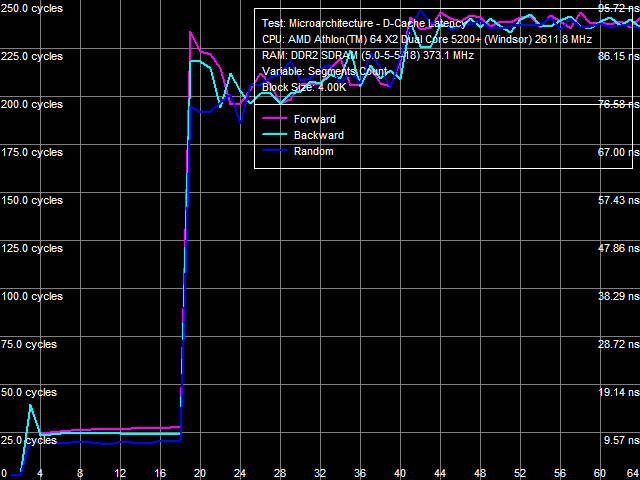This screenshot has width=640, height=480.
Task: Click the CPU: AMD Athlon info line
Action: [426, 39]
